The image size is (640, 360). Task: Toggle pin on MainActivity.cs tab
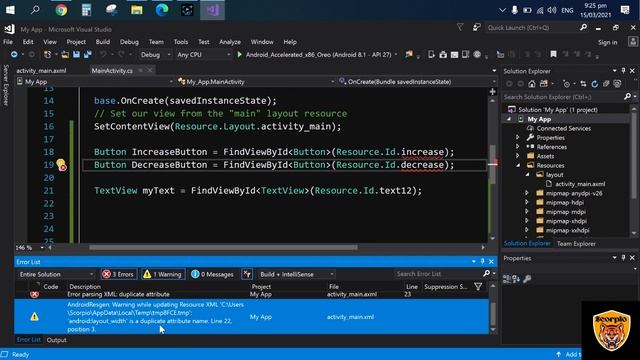click(x=140, y=71)
